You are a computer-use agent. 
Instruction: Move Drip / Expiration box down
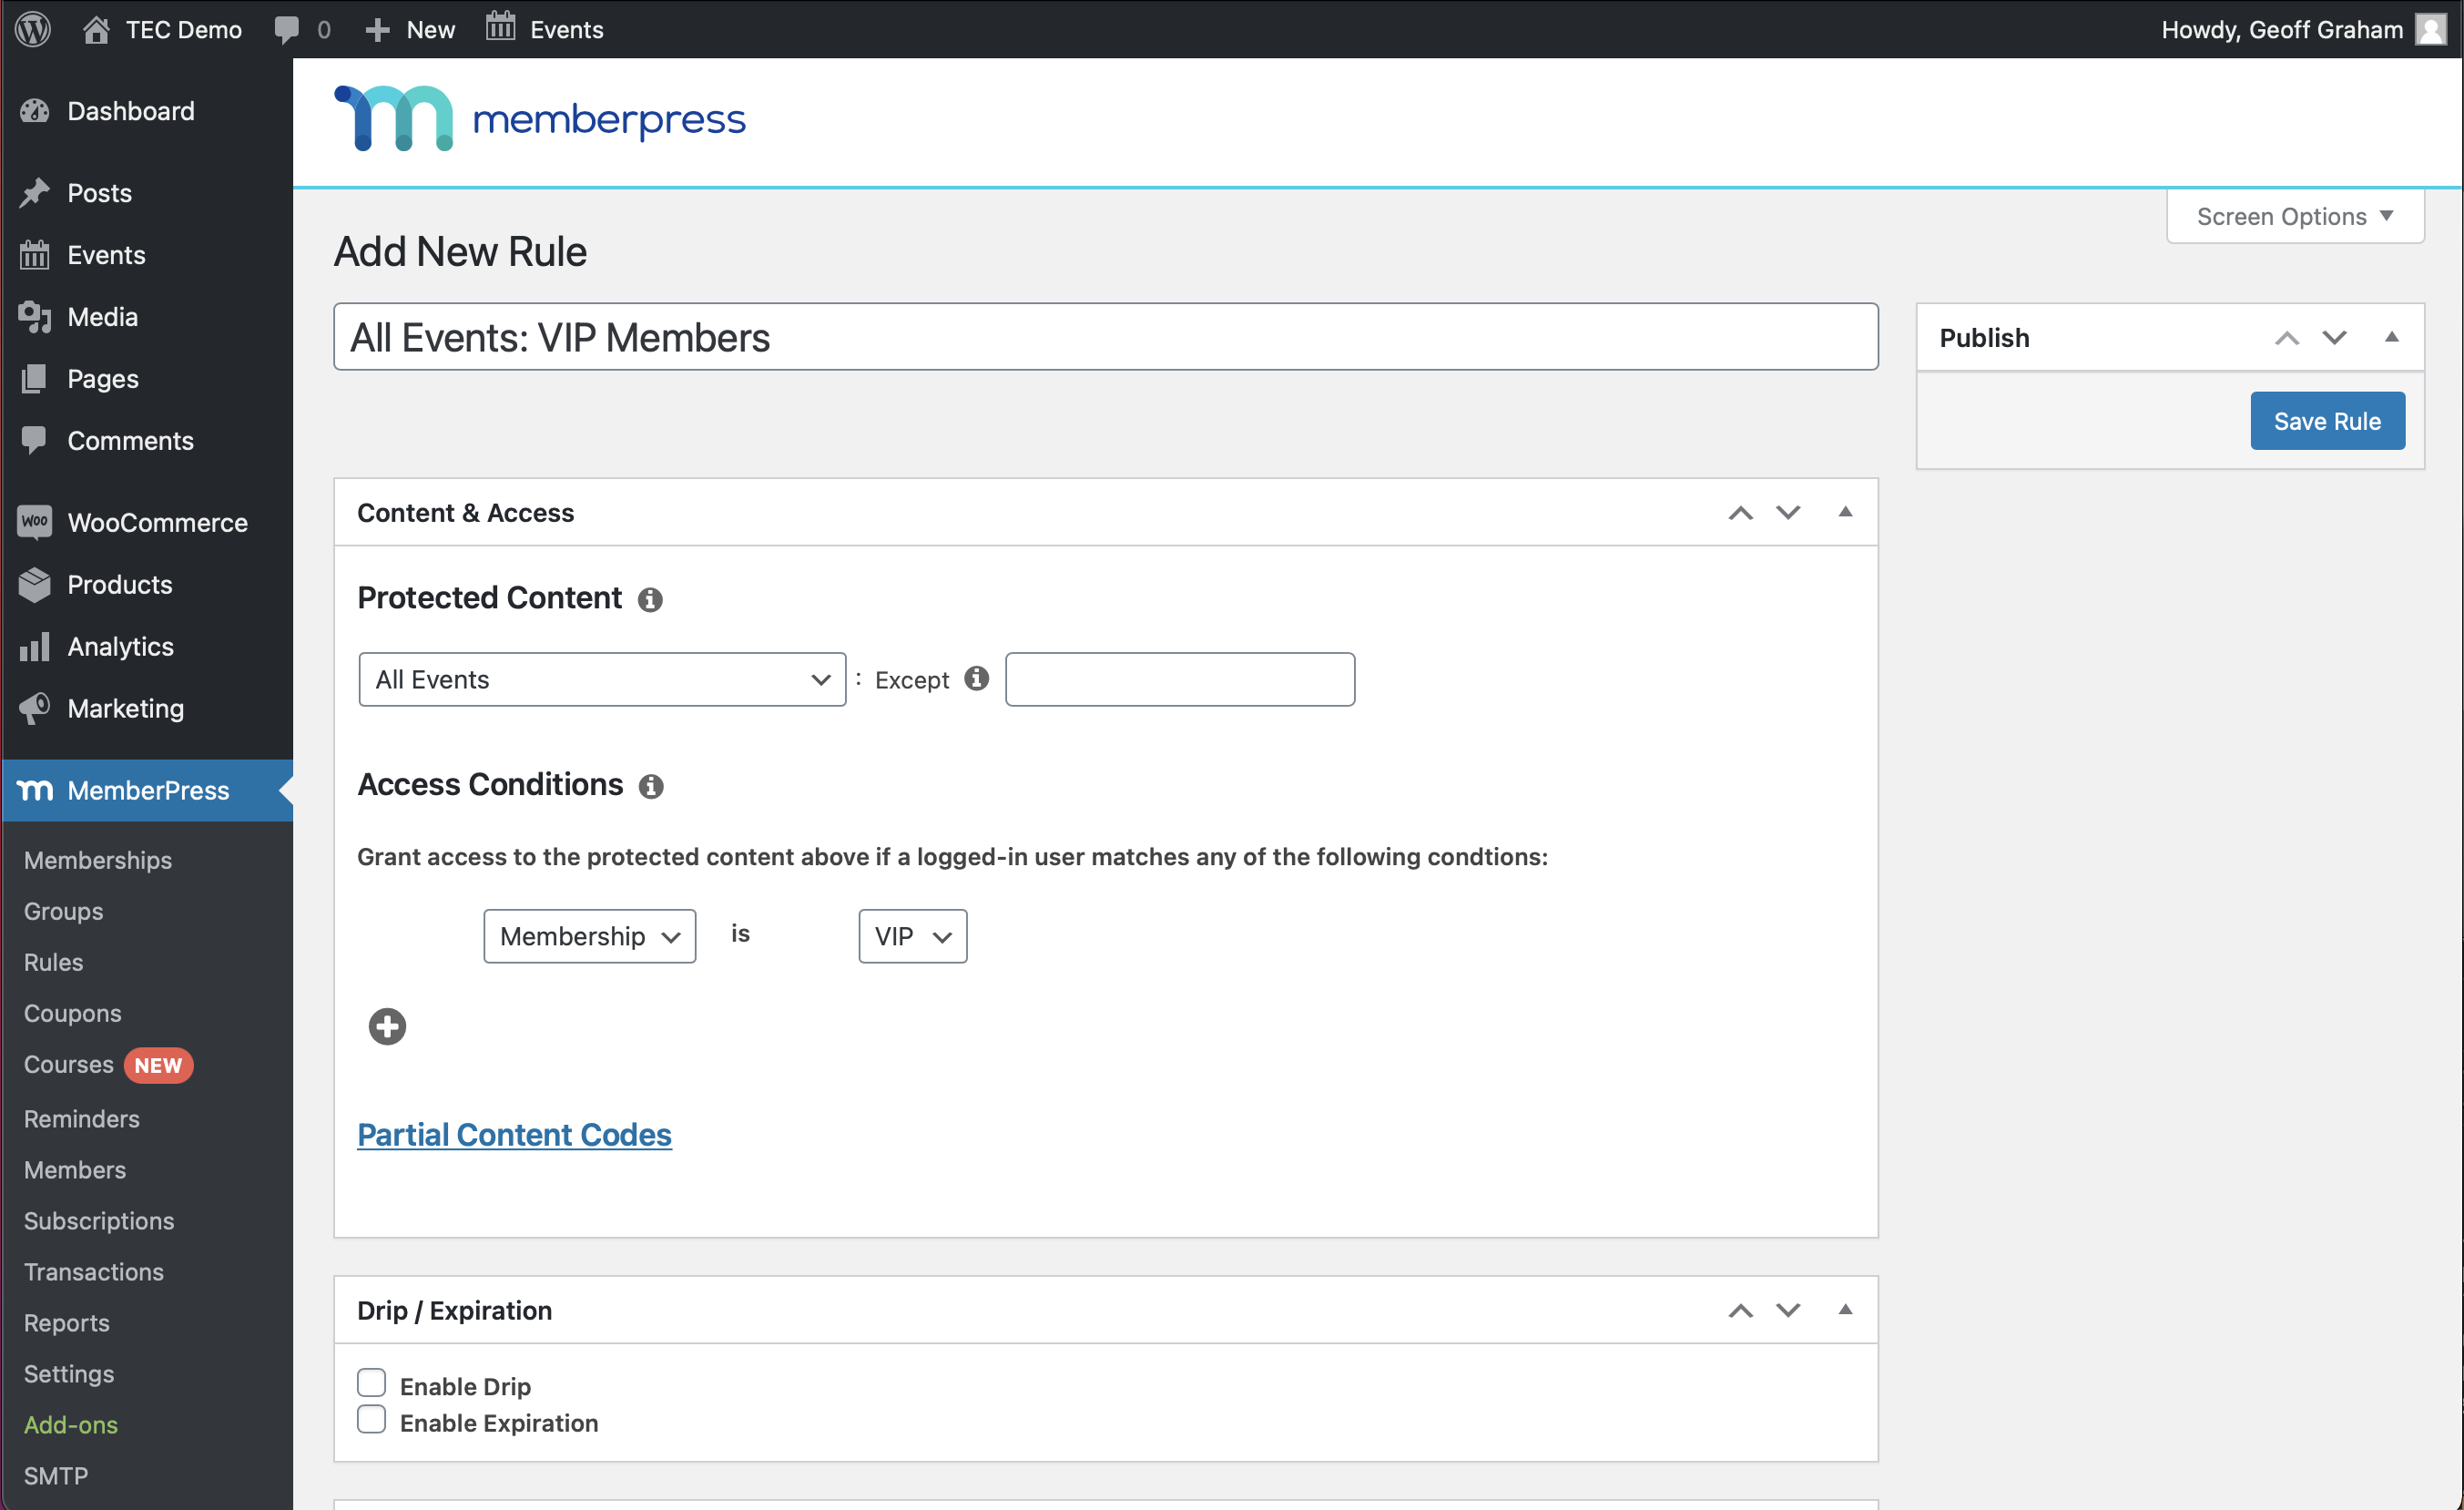(1788, 1311)
